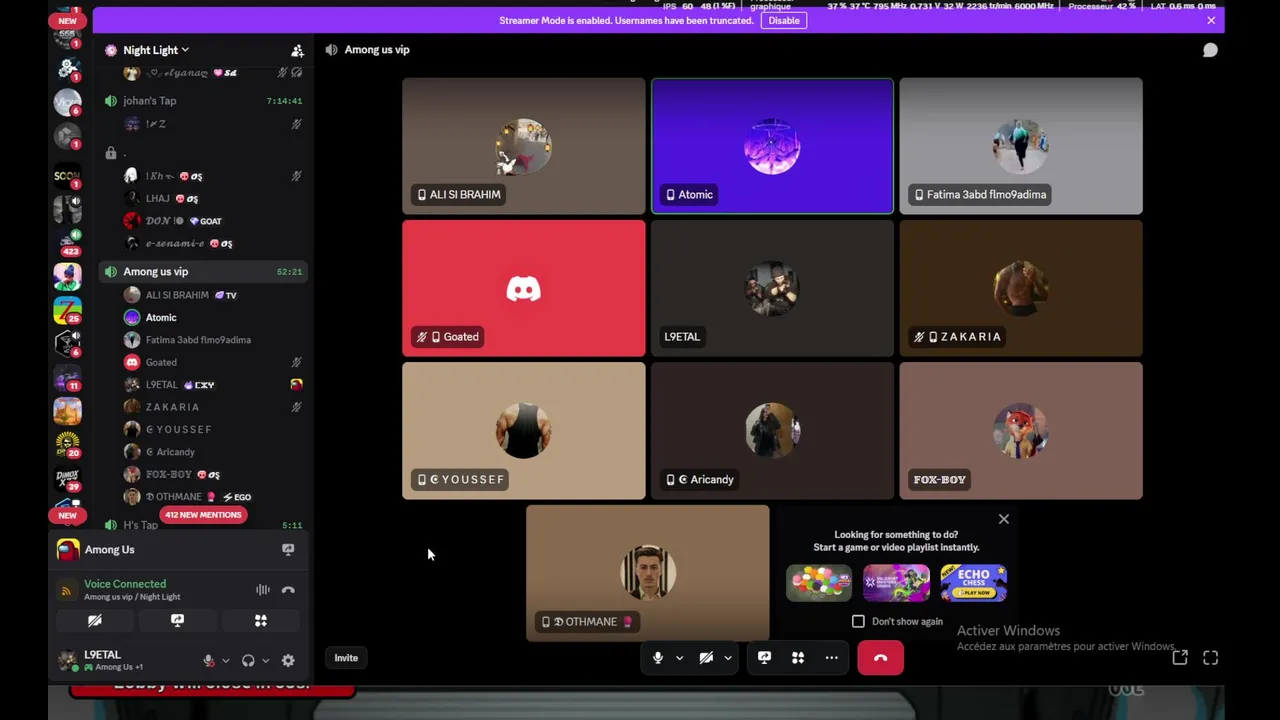Turn on camera in the call control bar

(706, 658)
